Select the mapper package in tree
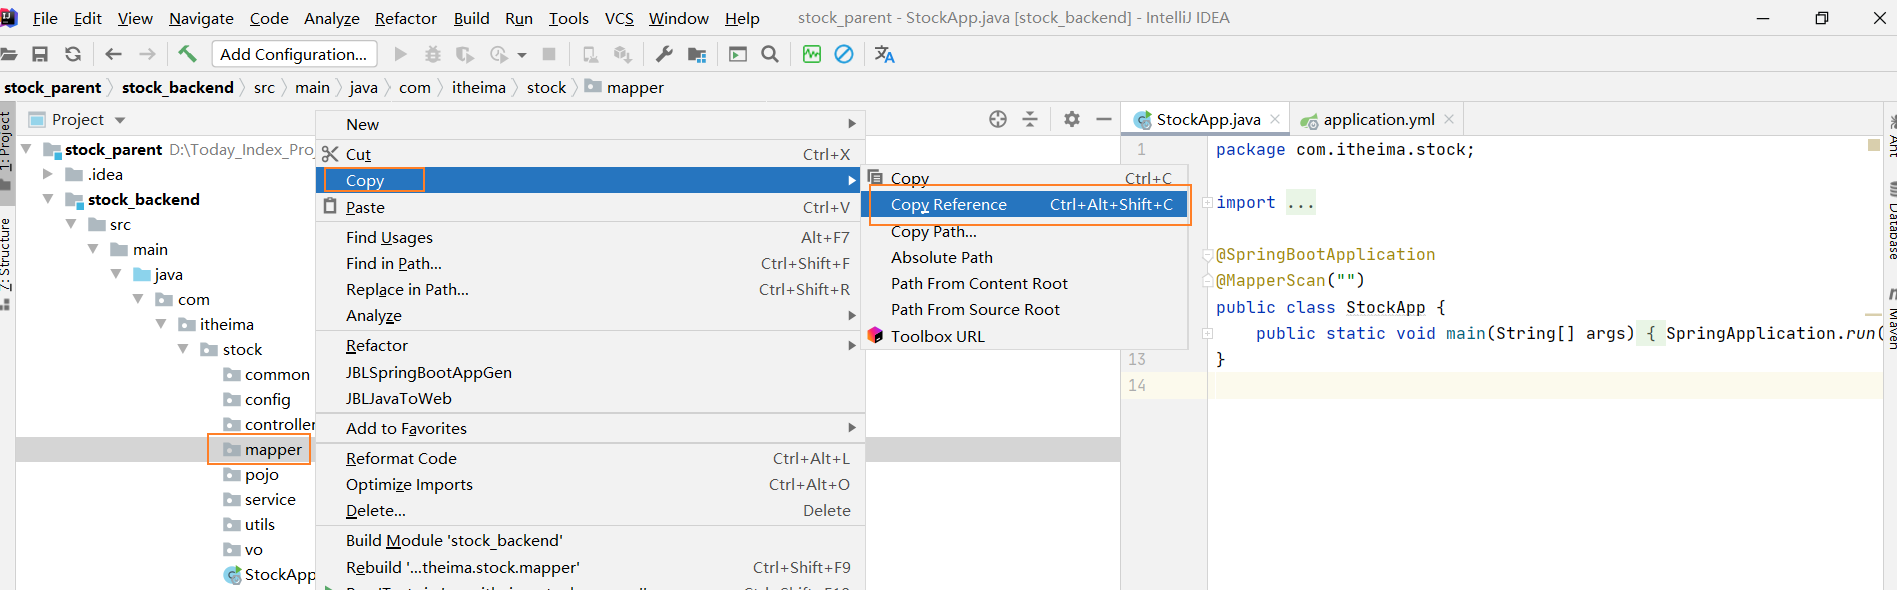The image size is (1897, 590). coord(272,449)
